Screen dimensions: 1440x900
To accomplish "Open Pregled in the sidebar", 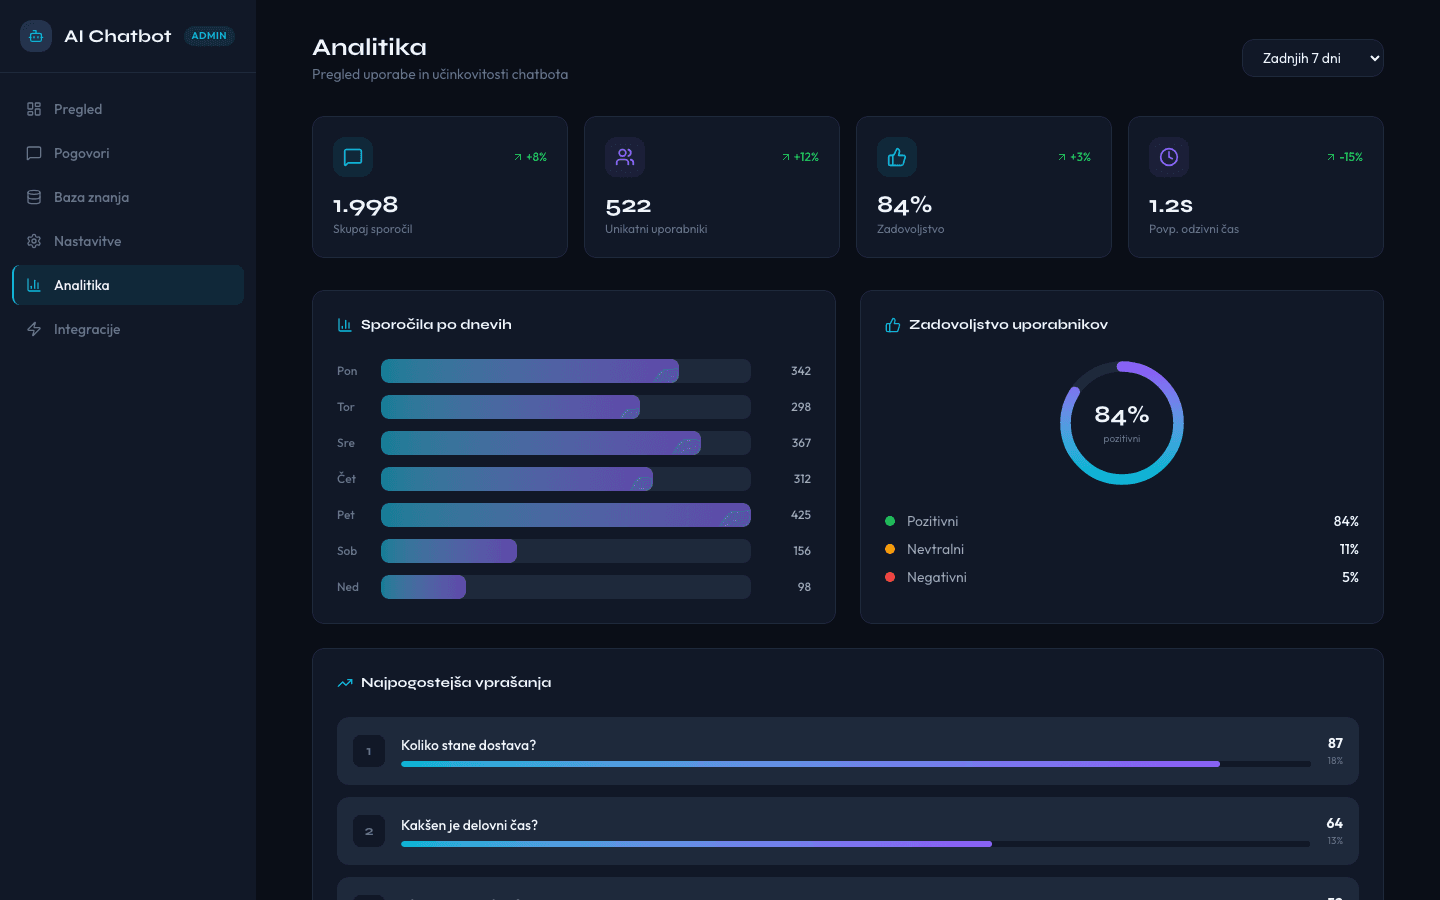I will click(128, 109).
